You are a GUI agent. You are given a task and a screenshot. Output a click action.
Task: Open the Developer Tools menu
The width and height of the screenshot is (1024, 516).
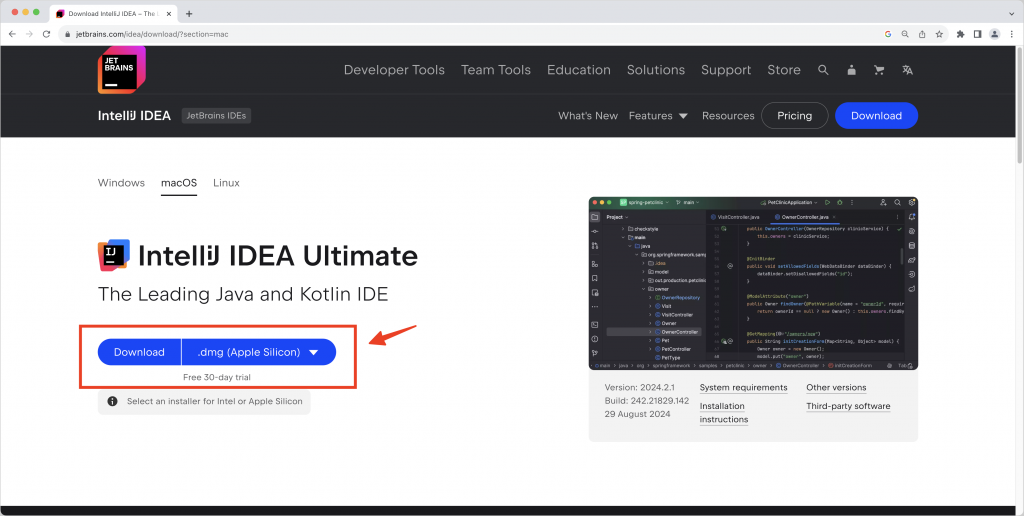tap(394, 70)
